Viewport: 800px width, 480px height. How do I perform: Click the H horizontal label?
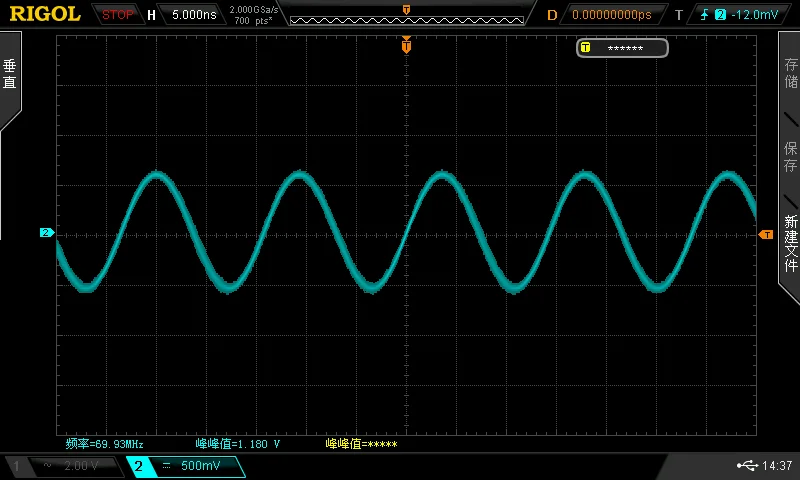pos(151,15)
